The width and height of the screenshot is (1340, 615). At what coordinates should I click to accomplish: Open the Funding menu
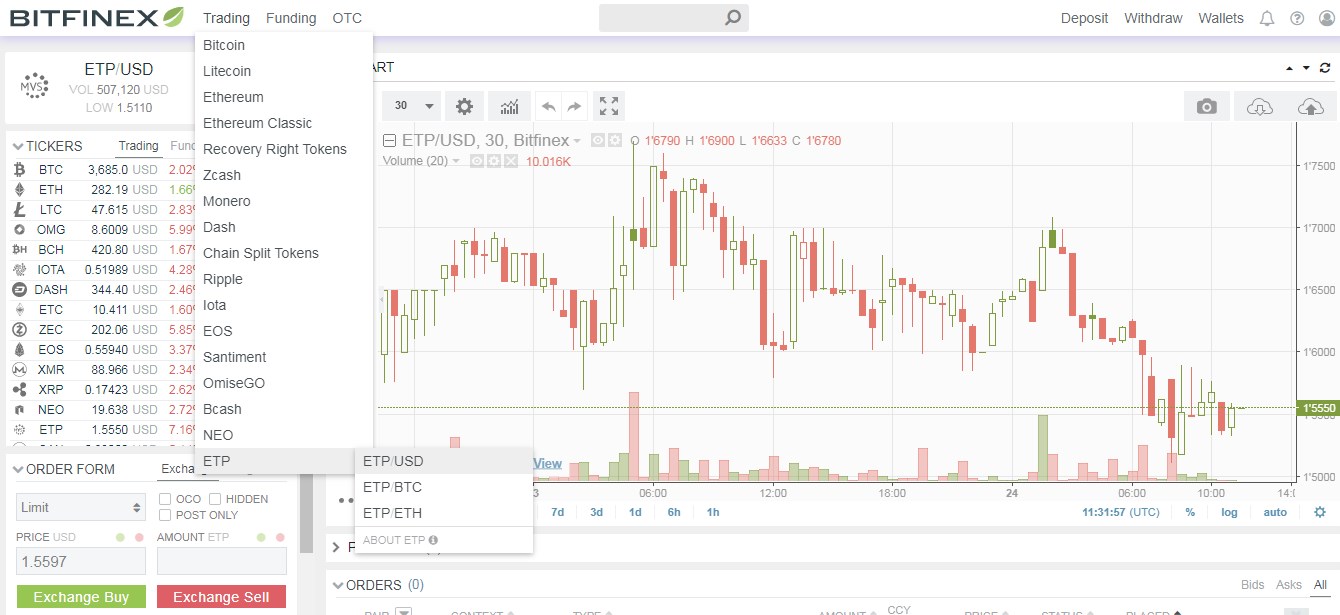[290, 17]
